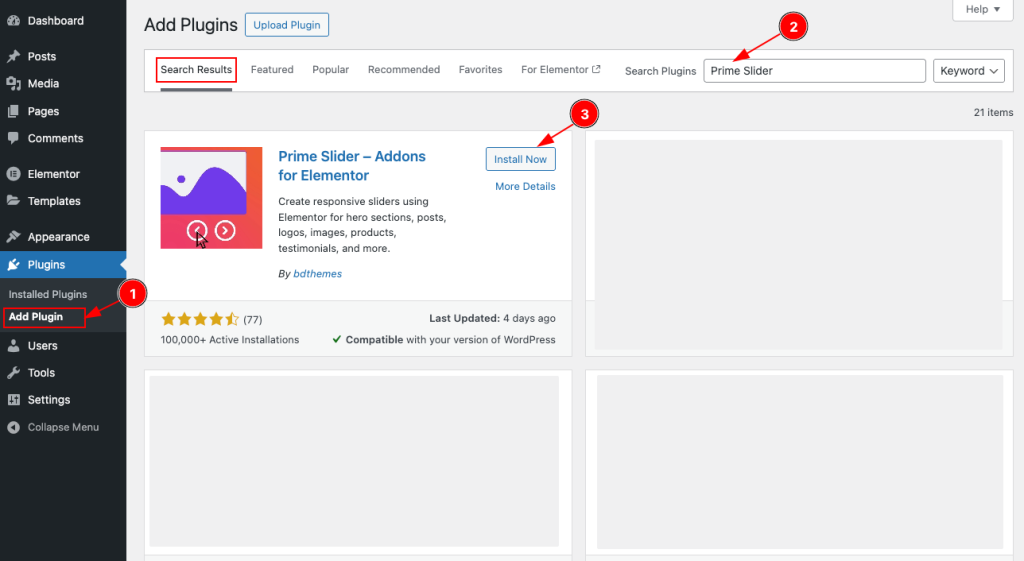
Task: Open the Recommended plugins tab
Action: pyautogui.click(x=403, y=70)
